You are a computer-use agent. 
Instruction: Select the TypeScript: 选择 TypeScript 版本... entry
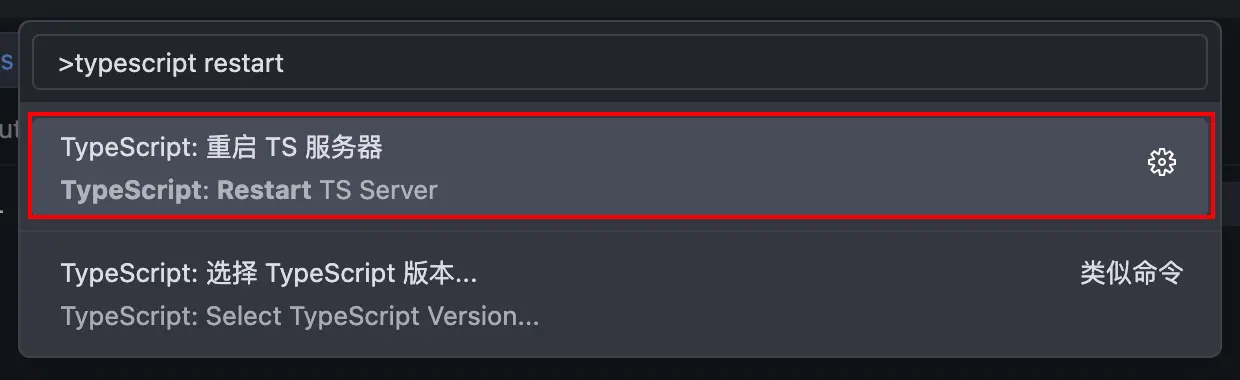coord(620,294)
